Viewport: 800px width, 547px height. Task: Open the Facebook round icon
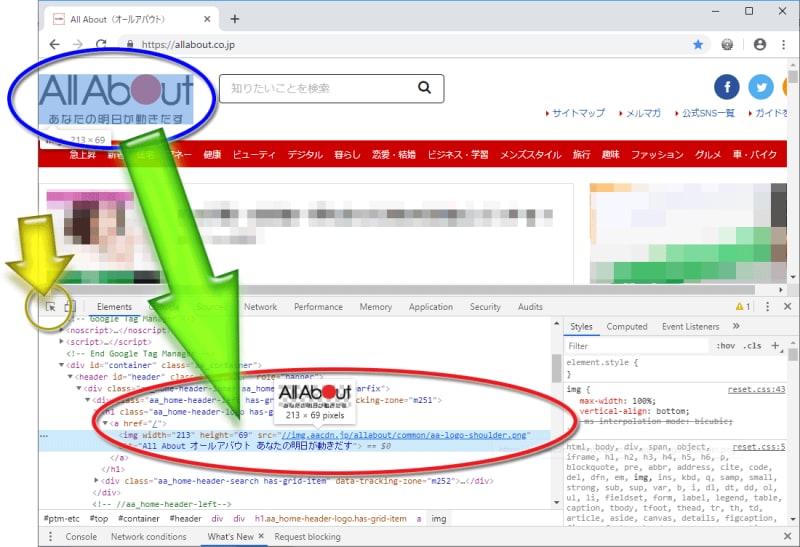727,87
